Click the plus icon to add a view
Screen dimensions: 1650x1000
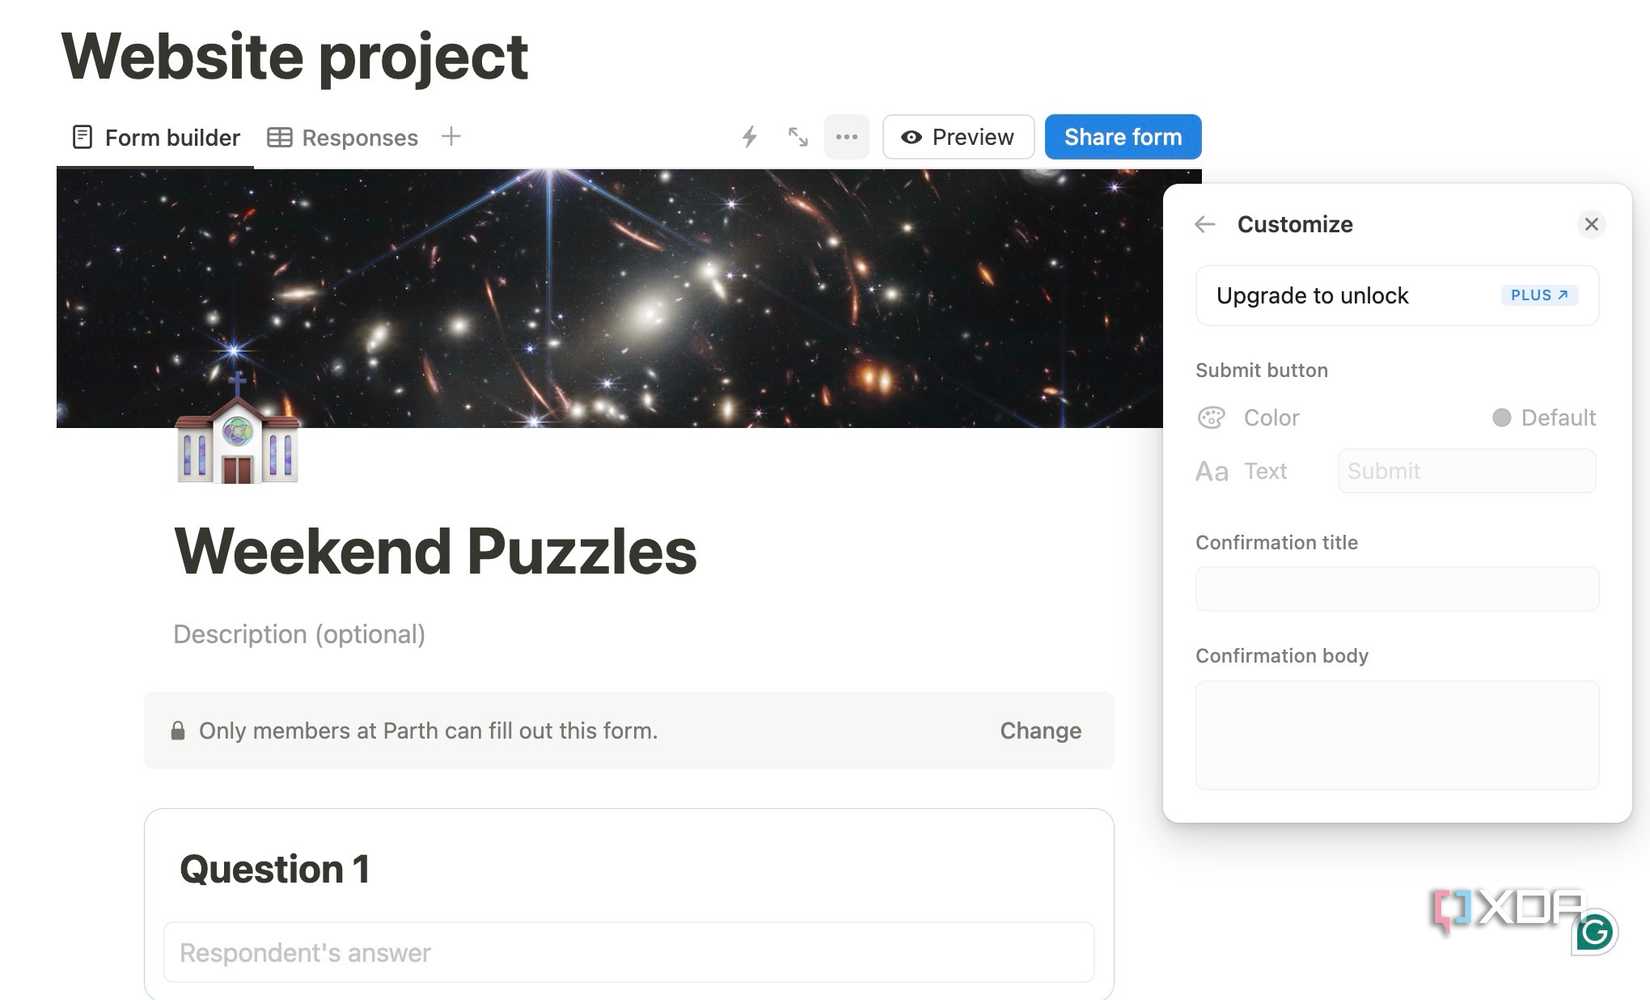pos(451,137)
